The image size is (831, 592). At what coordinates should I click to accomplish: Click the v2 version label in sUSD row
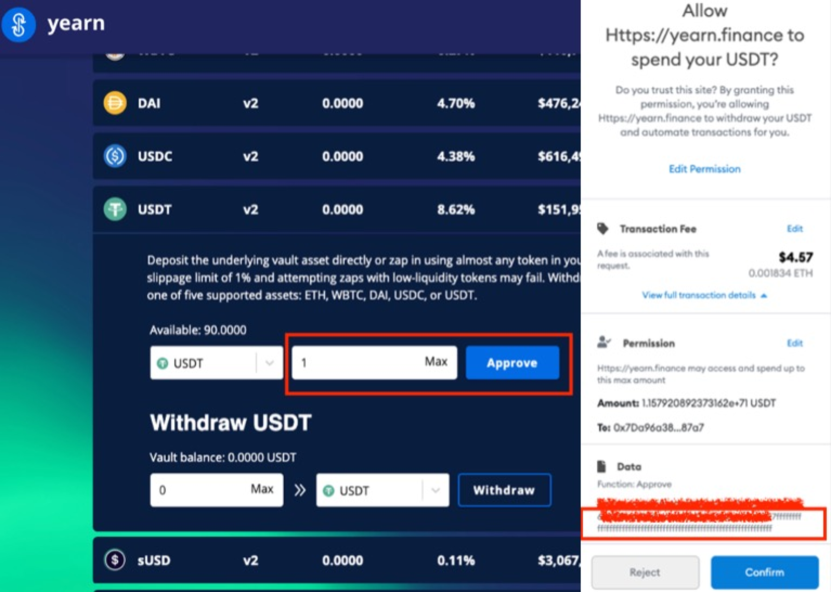pos(251,560)
